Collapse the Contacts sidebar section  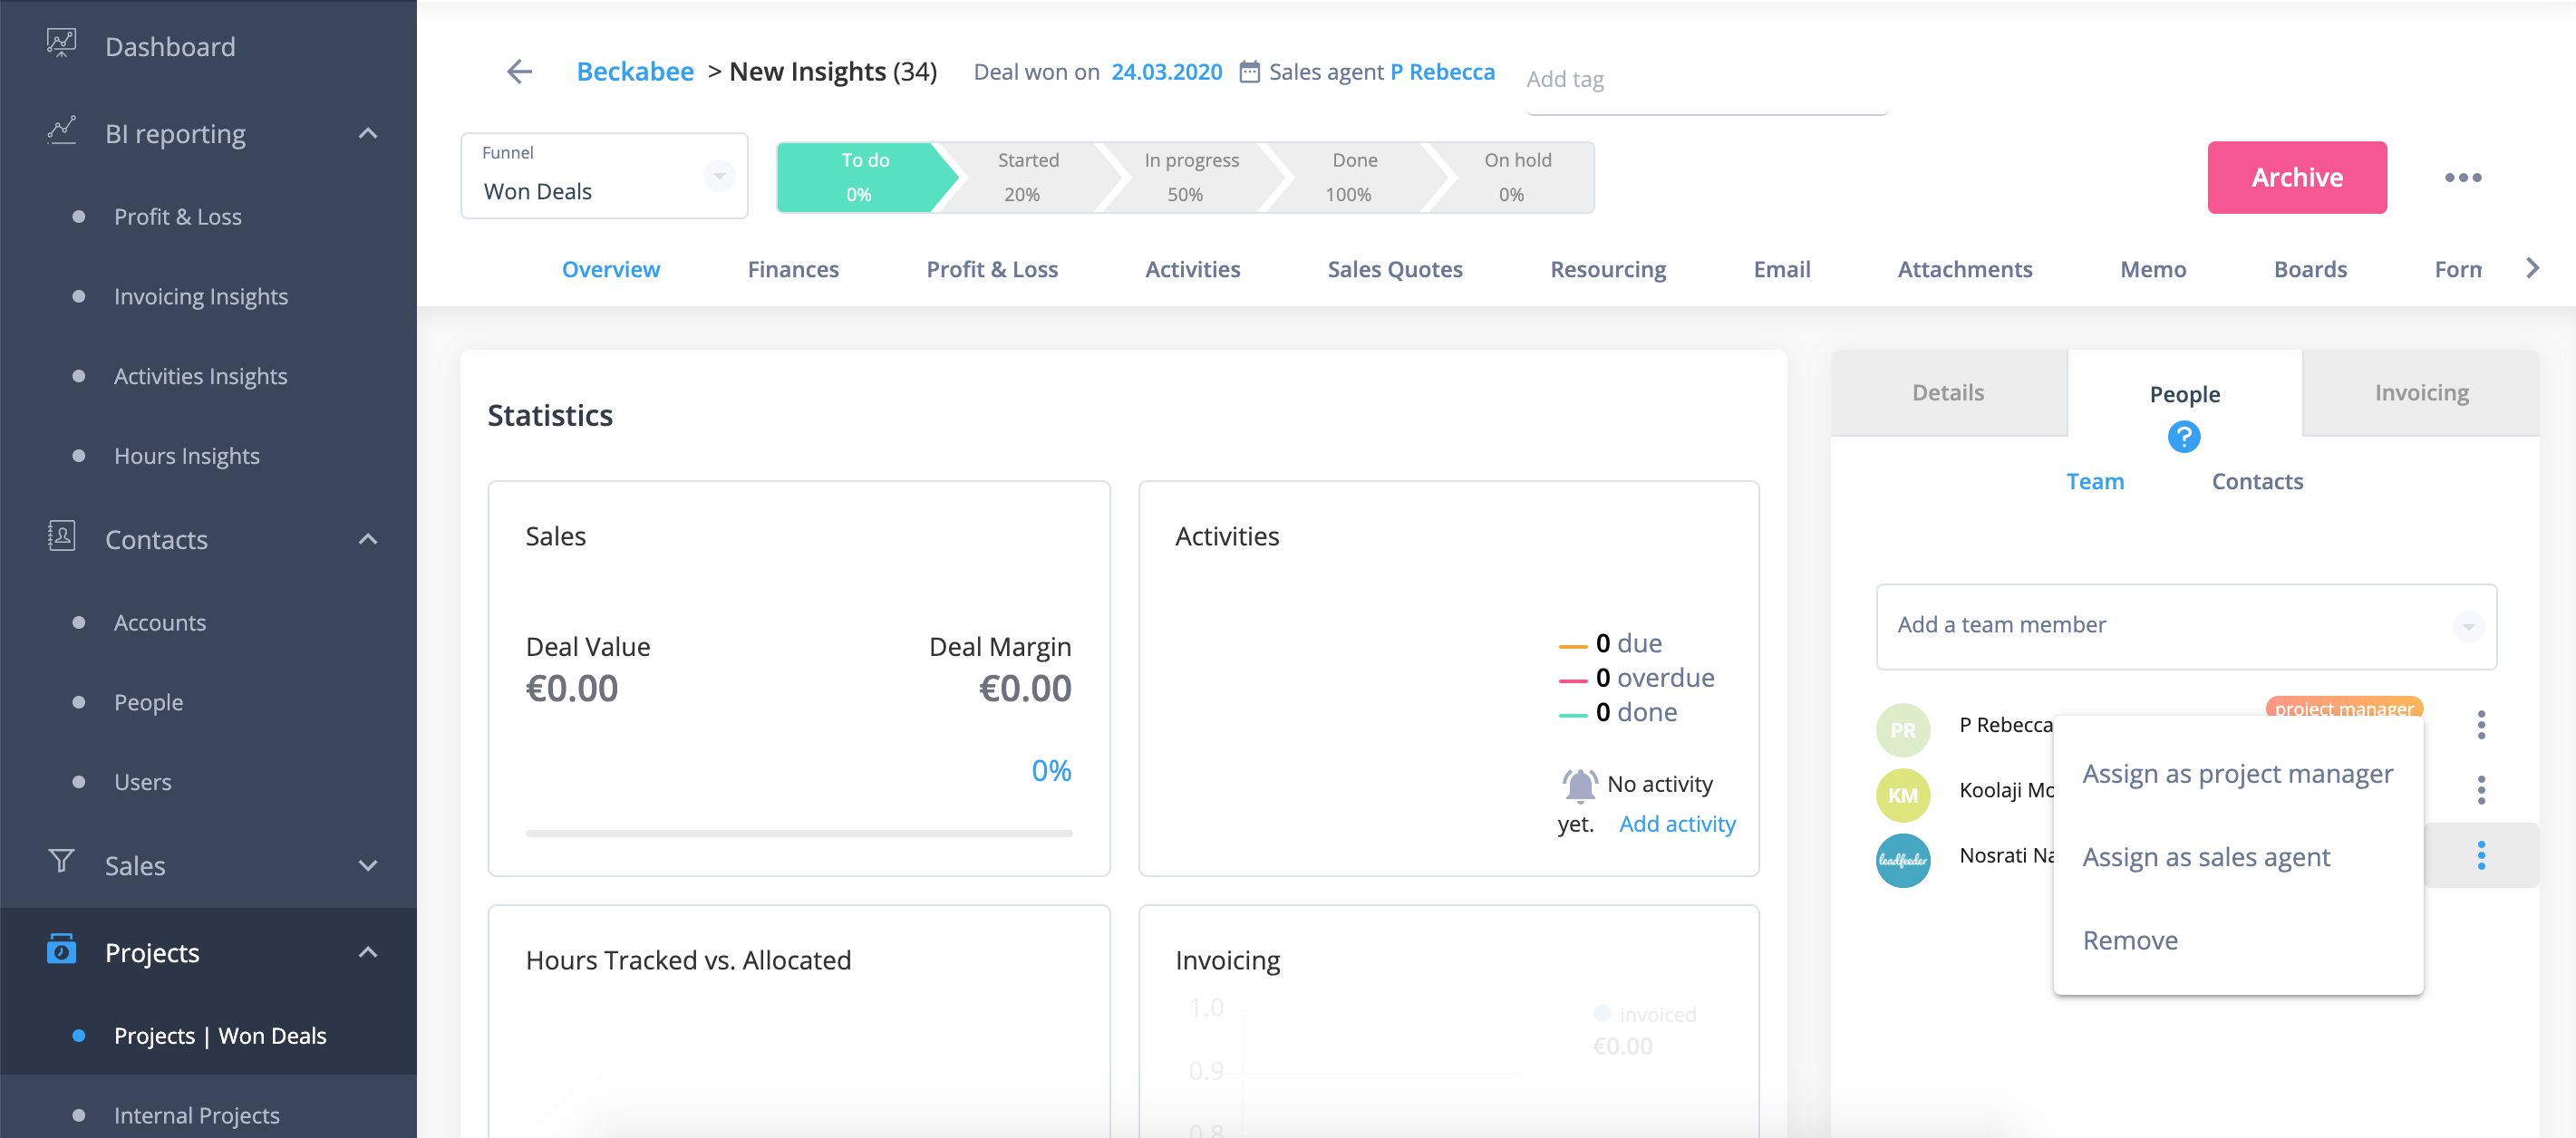click(368, 539)
